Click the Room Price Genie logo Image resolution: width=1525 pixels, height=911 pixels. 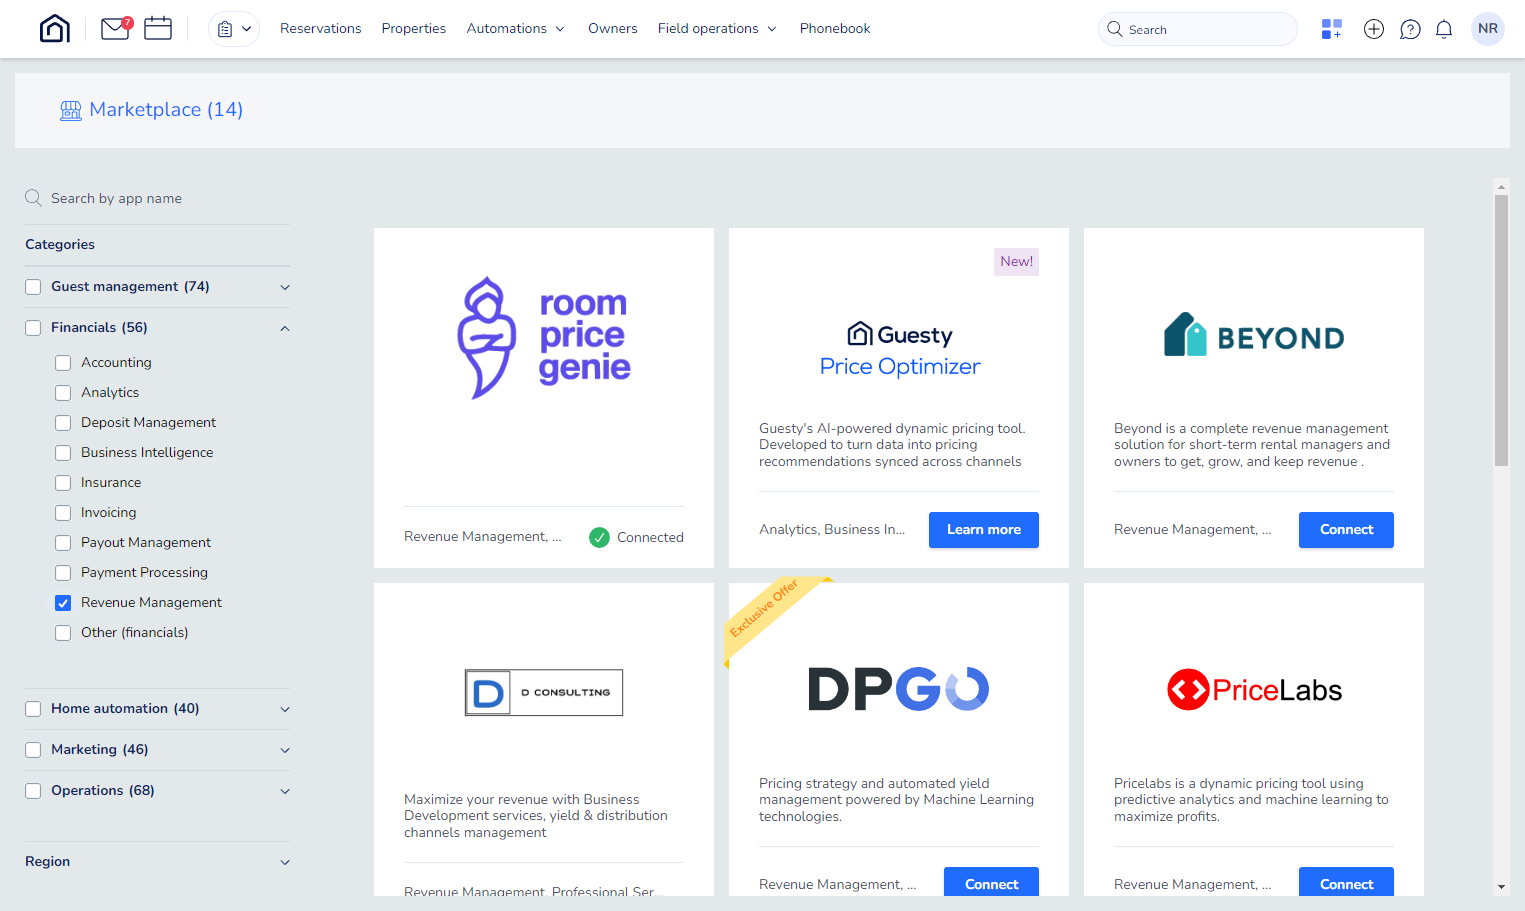pyautogui.click(x=544, y=338)
